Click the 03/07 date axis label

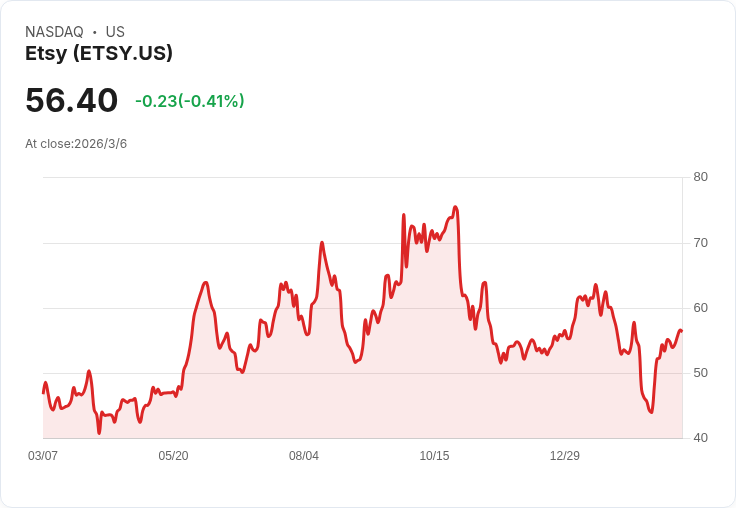pos(43,456)
